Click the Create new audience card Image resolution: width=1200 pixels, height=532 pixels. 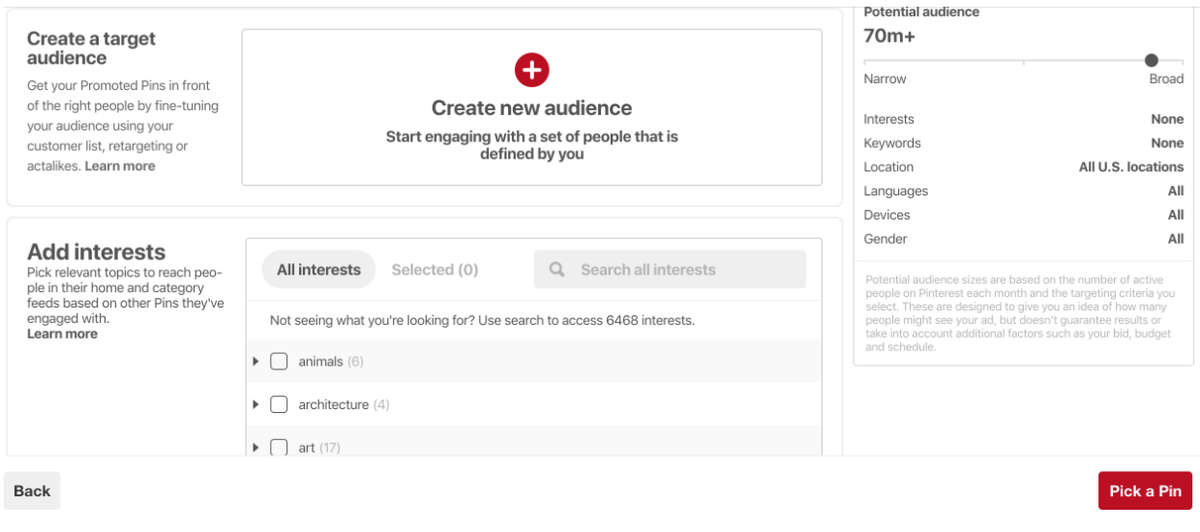tap(532, 107)
